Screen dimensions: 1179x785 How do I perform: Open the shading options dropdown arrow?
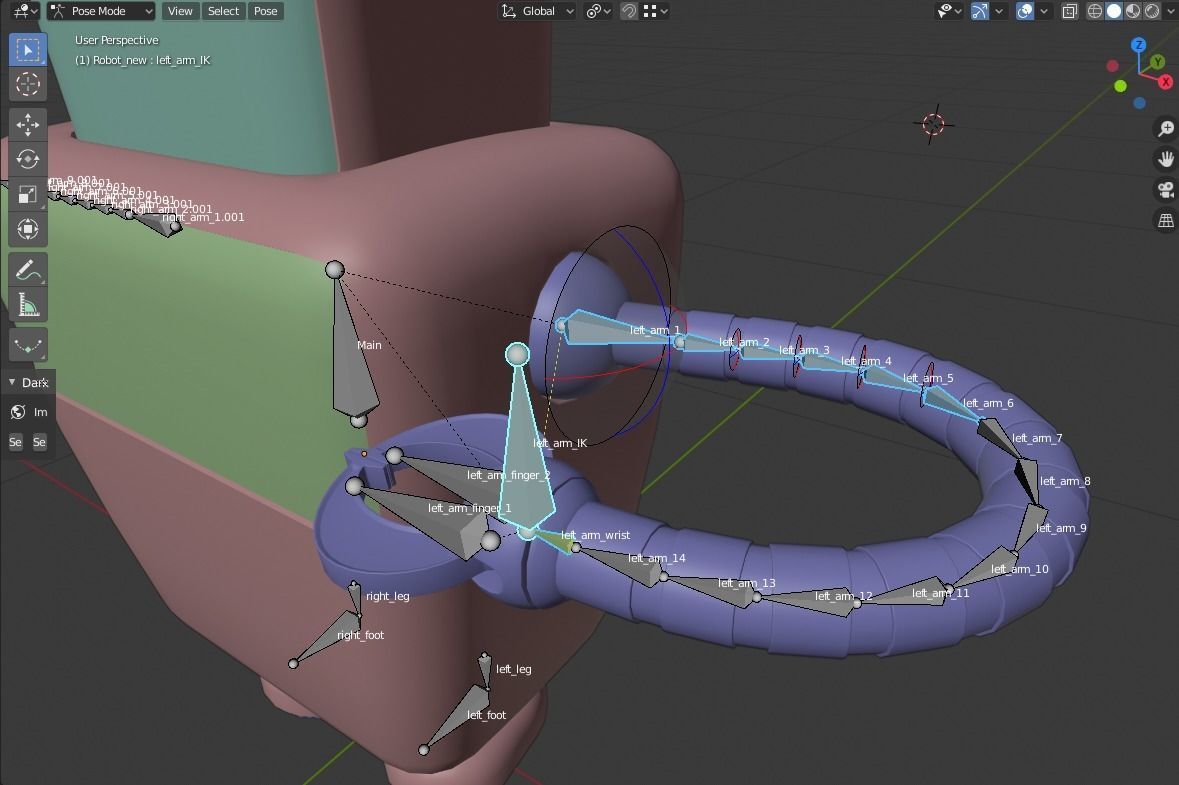pyautogui.click(x=1170, y=11)
